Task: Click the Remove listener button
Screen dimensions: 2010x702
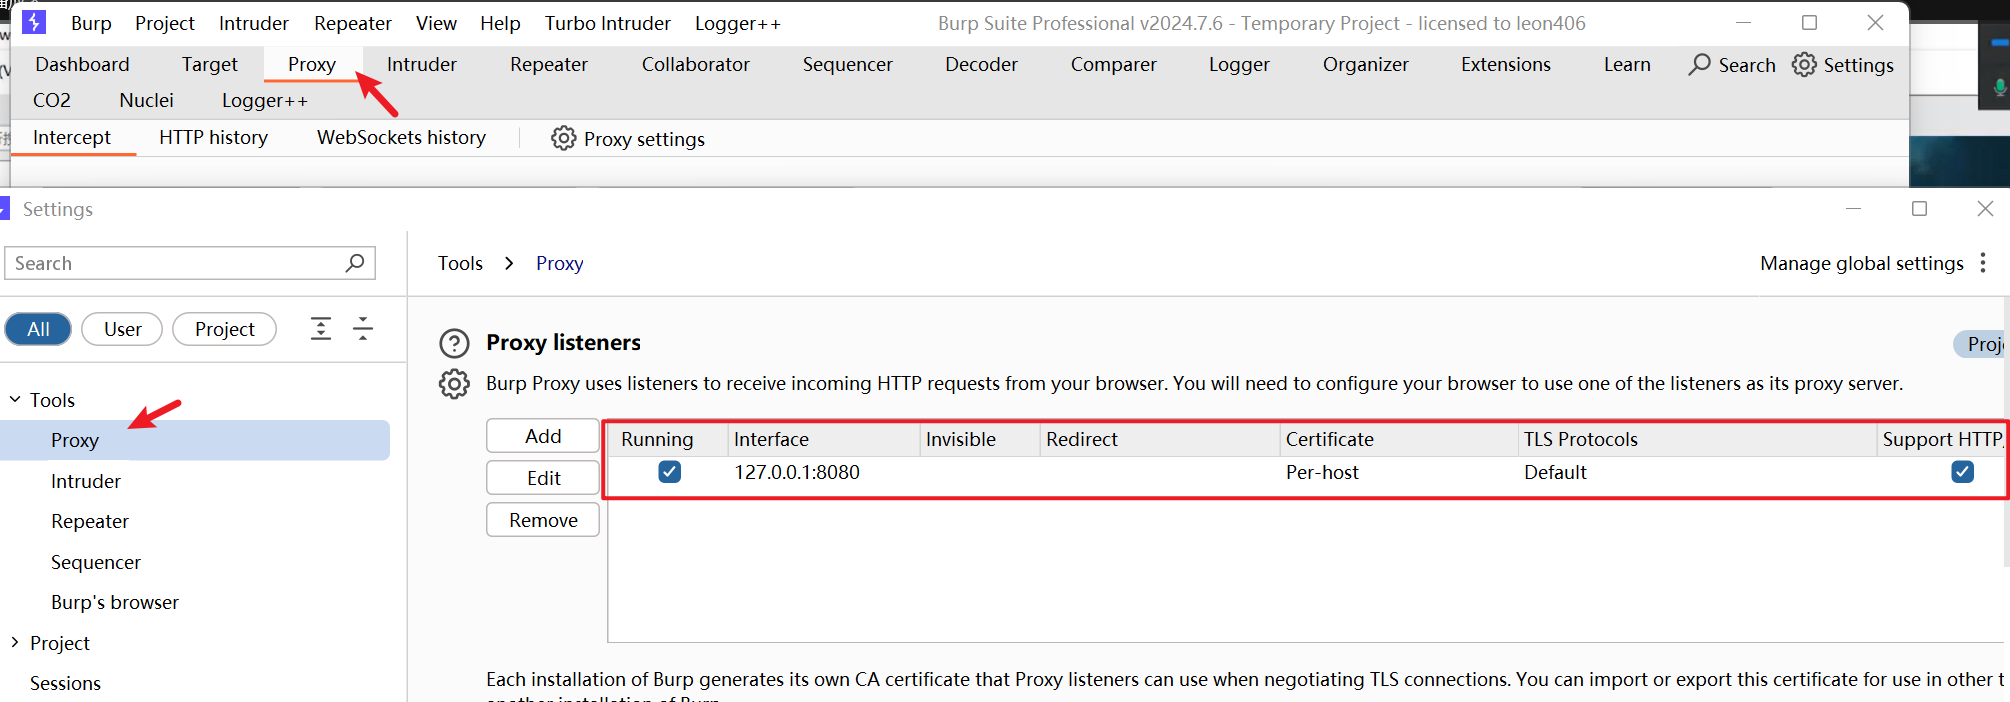Action: [543, 520]
